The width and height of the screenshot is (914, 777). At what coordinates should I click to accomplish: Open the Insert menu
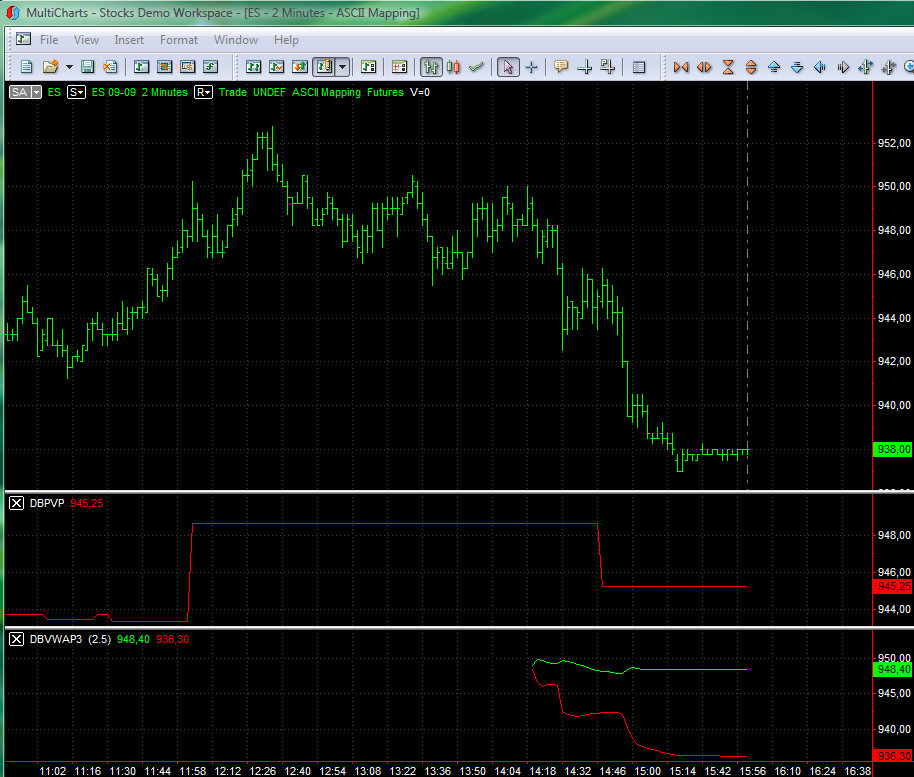pos(129,40)
